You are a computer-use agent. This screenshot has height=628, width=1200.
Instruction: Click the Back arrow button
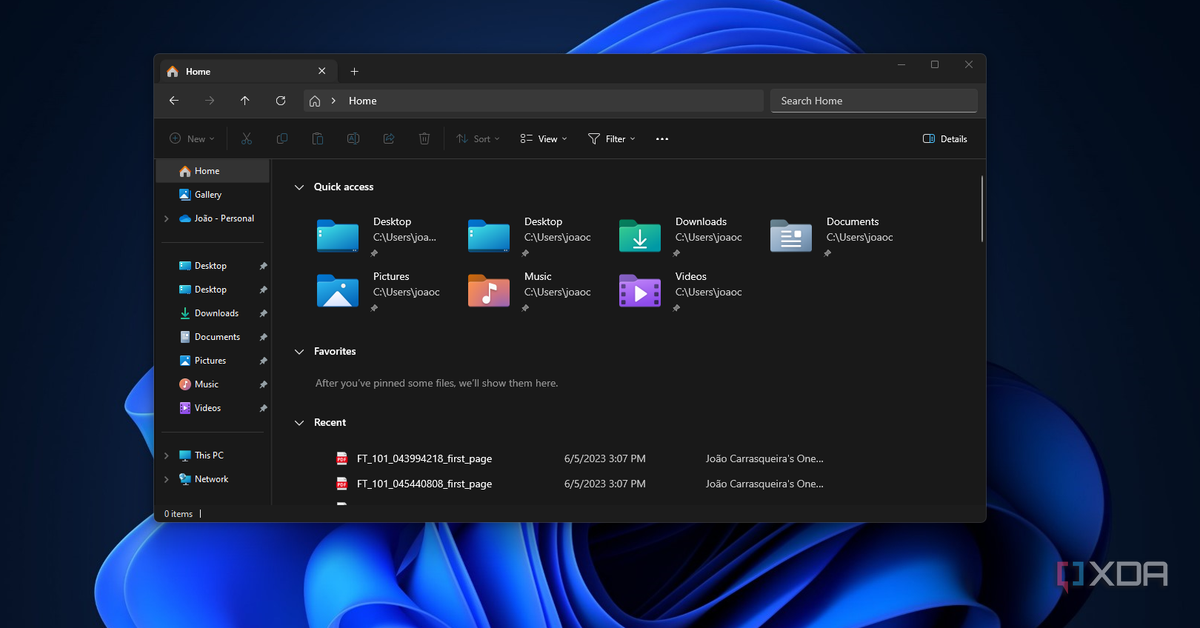click(x=174, y=101)
